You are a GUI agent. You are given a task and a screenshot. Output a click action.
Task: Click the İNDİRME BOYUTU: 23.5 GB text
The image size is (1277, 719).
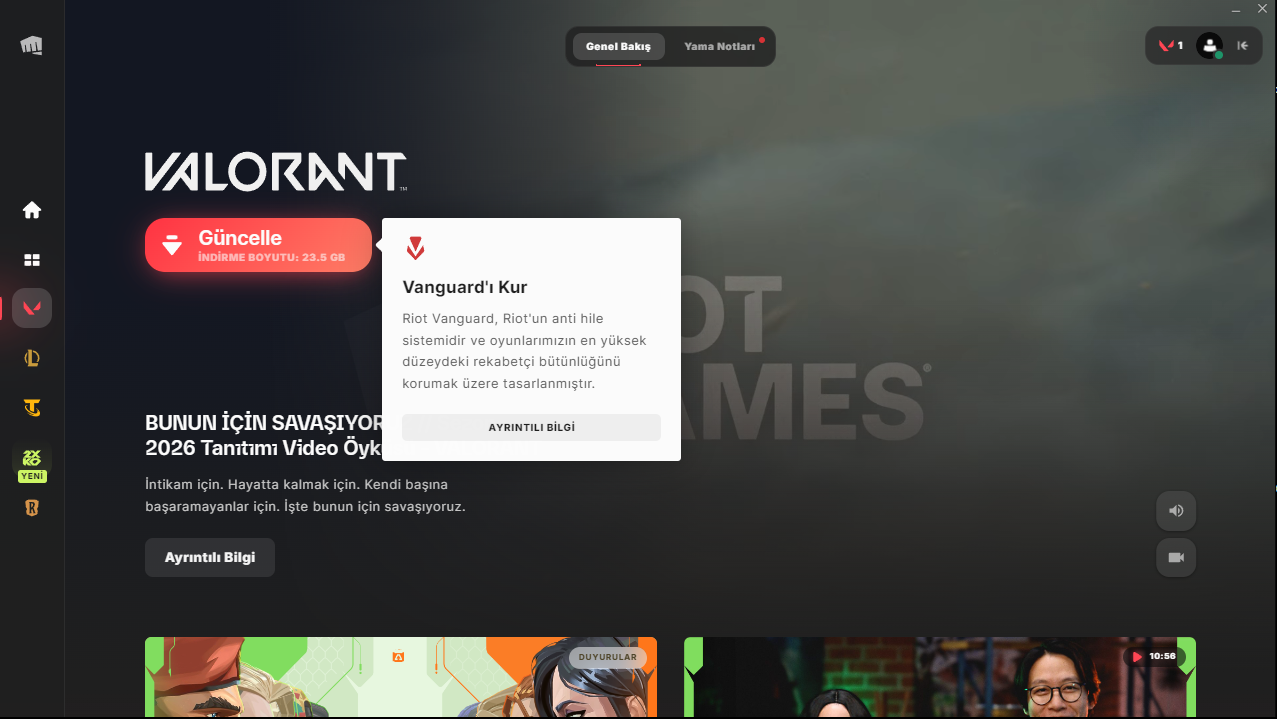(x=271, y=257)
